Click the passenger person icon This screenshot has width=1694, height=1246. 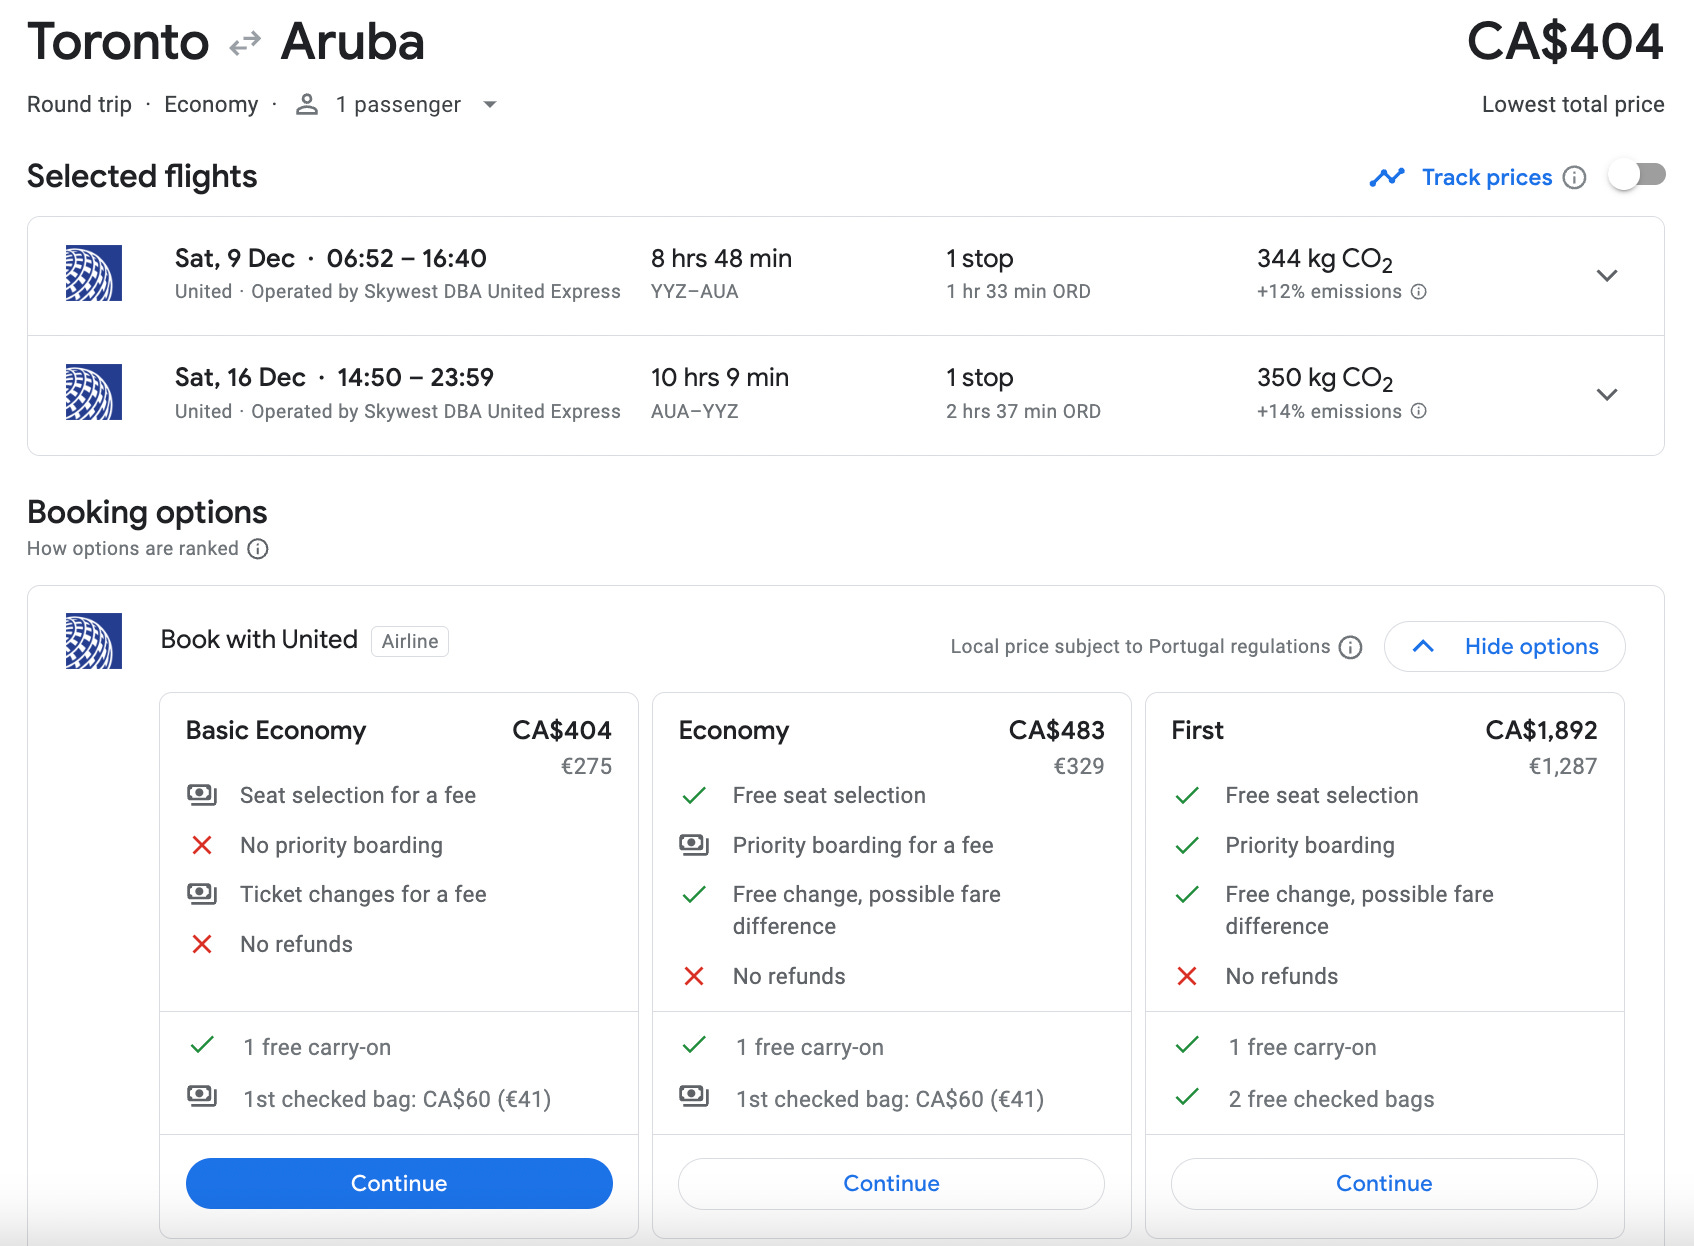click(x=307, y=104)
